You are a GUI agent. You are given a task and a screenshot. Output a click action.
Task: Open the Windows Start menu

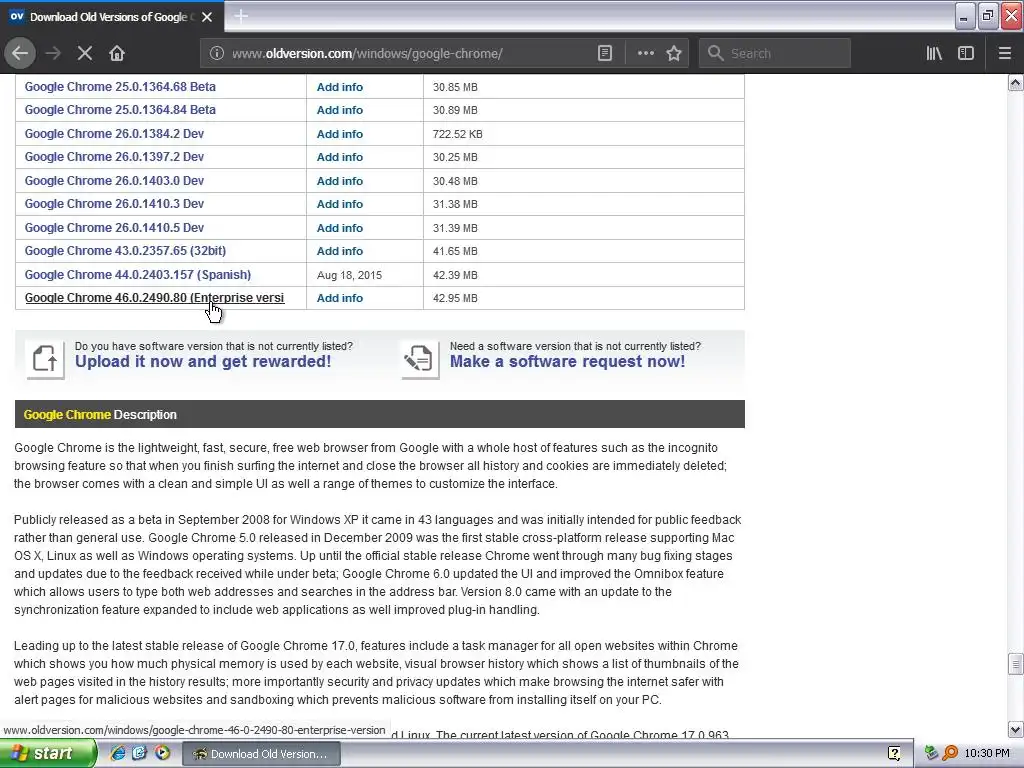[x=47, y=754]
